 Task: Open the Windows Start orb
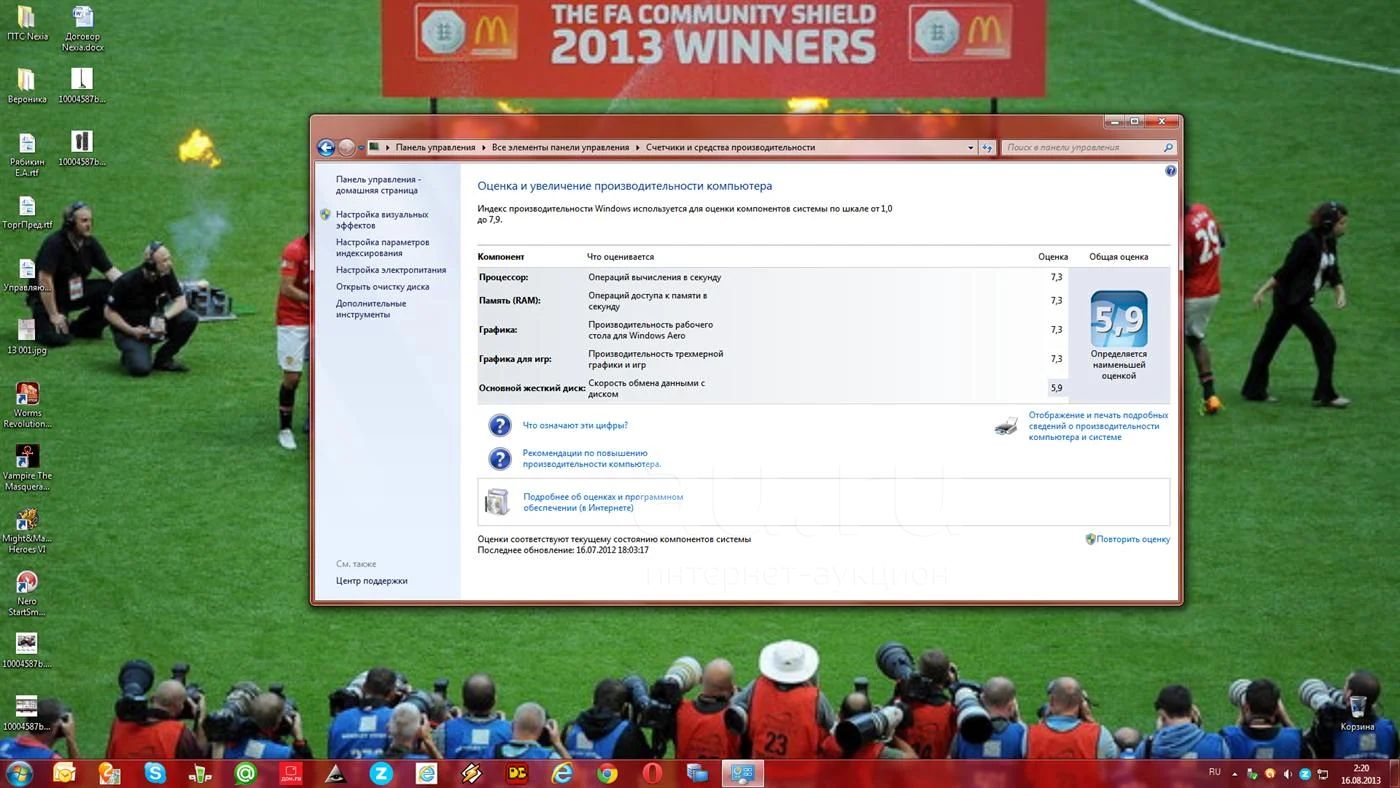(x=19, y=773)
